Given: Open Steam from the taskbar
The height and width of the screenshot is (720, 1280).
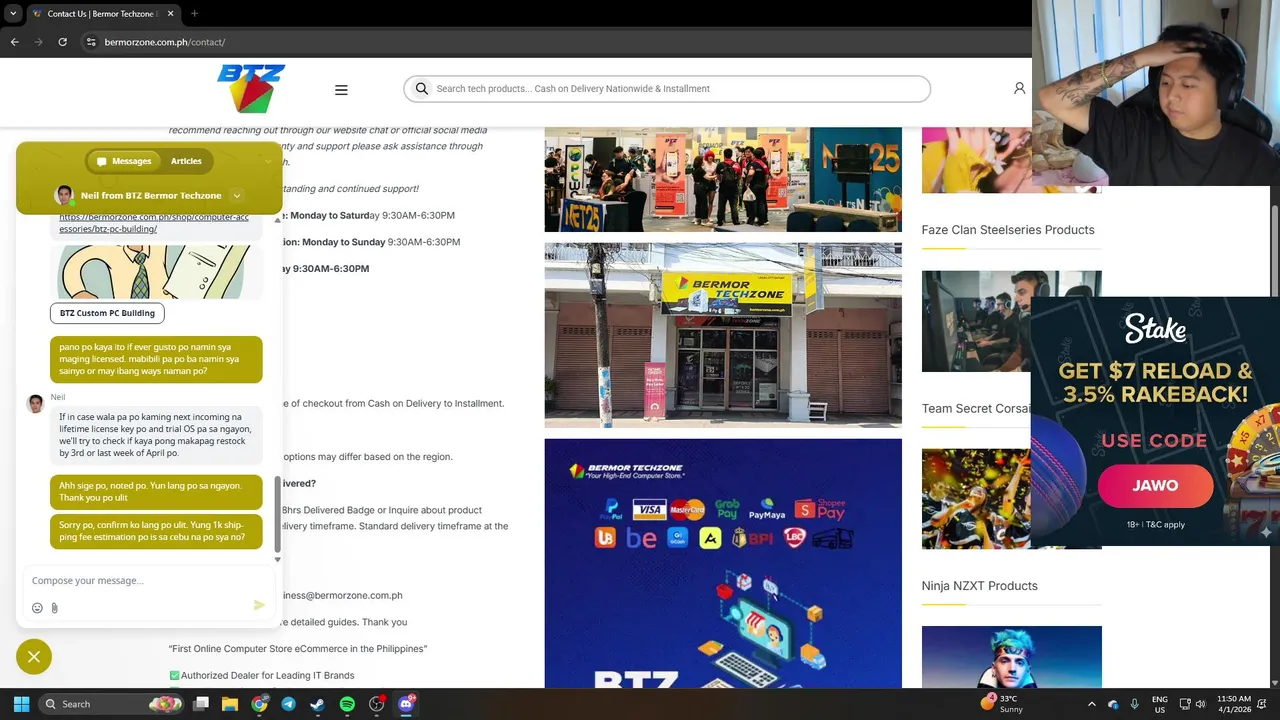Looking at the screenshot, I should click(317, 704).
